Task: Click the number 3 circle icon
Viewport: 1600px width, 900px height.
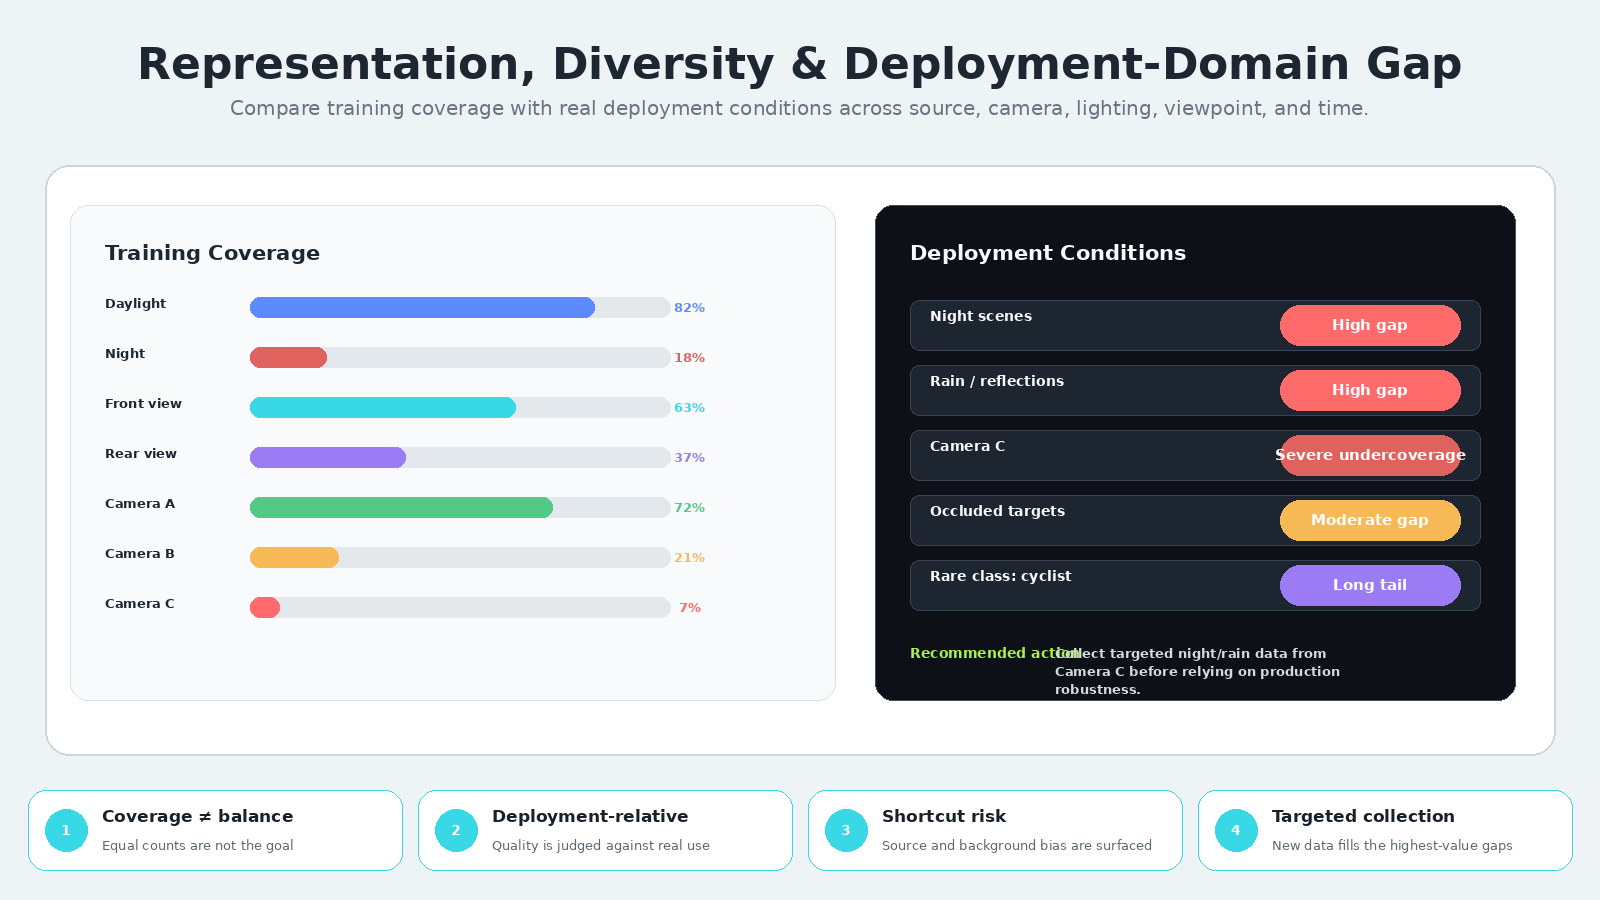Action: click(x=846, y=830)
